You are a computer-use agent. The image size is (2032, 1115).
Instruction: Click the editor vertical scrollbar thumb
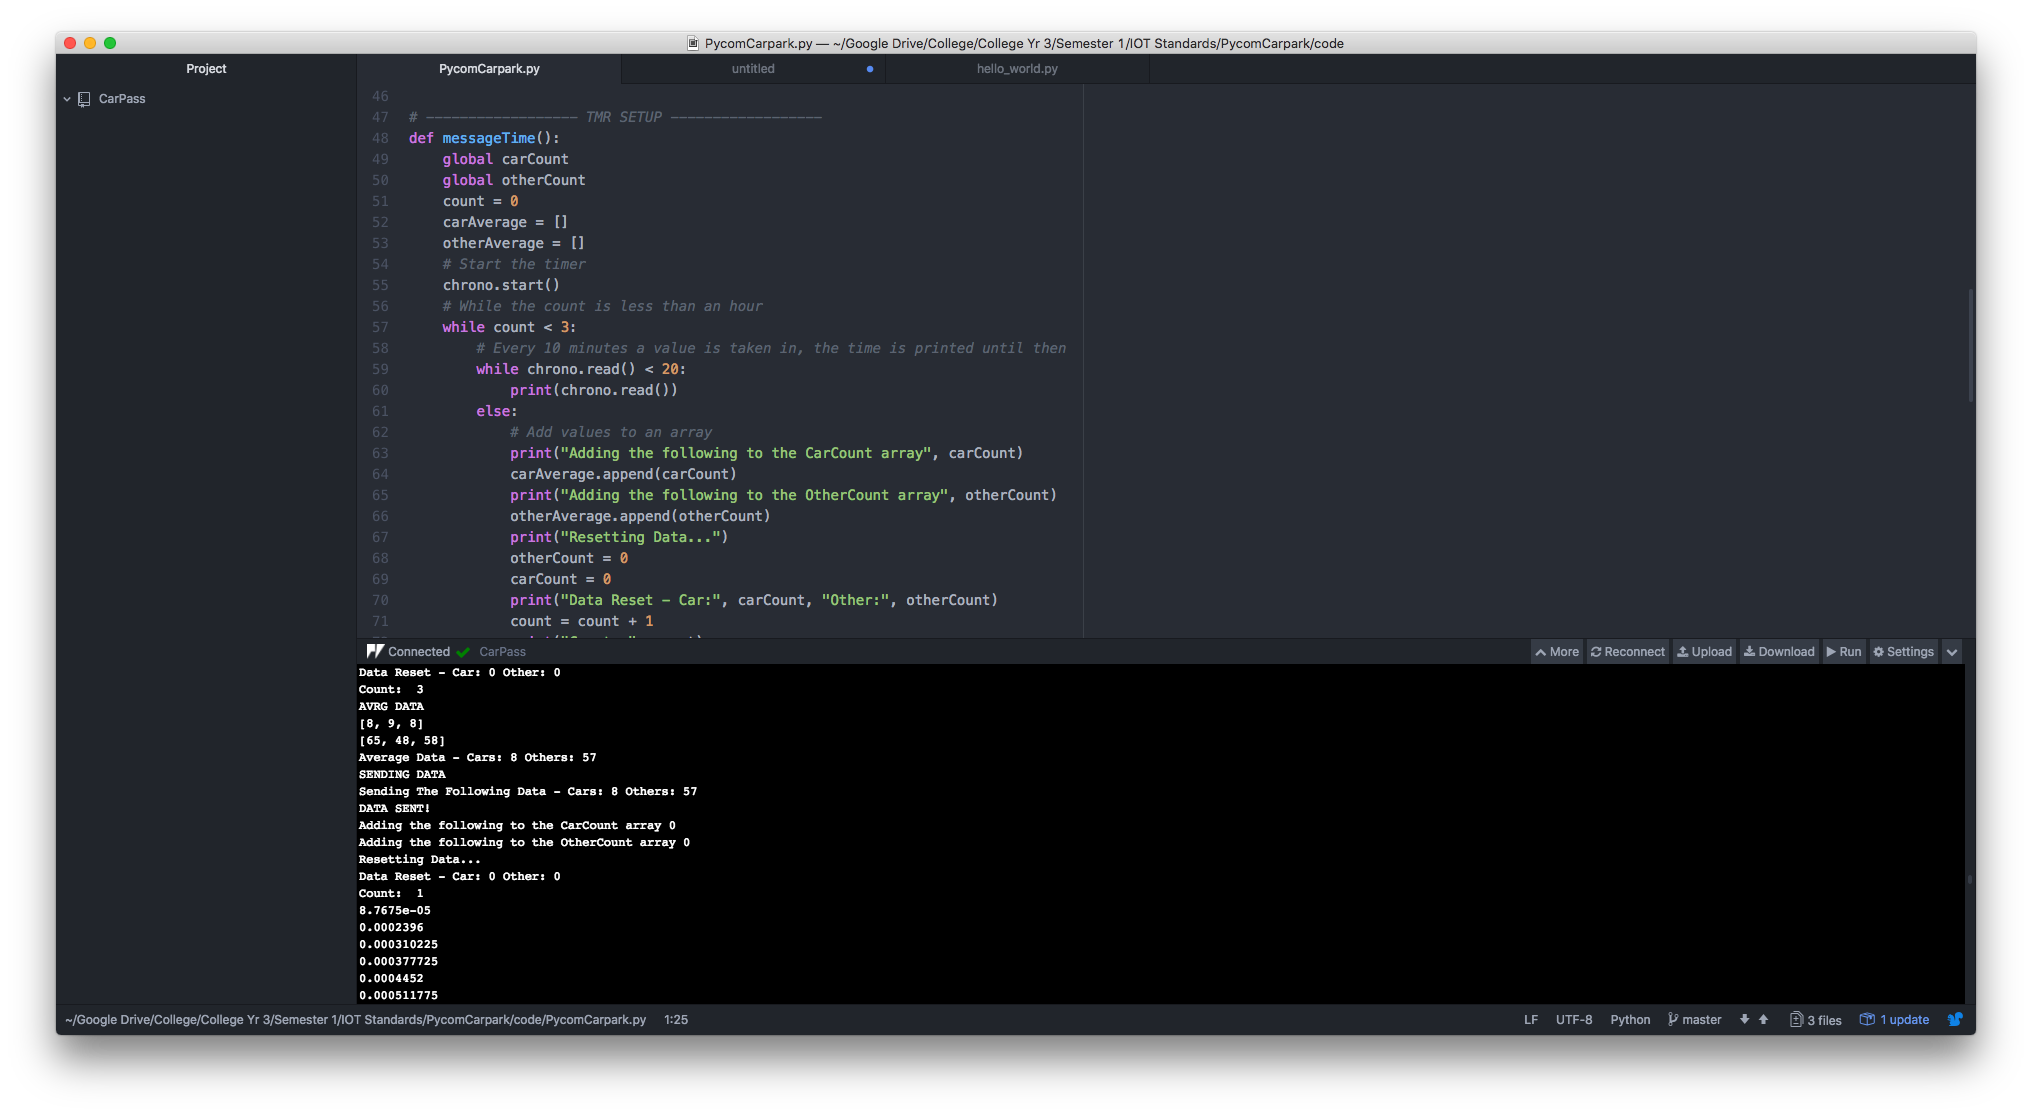click(x=1970, y=345)
